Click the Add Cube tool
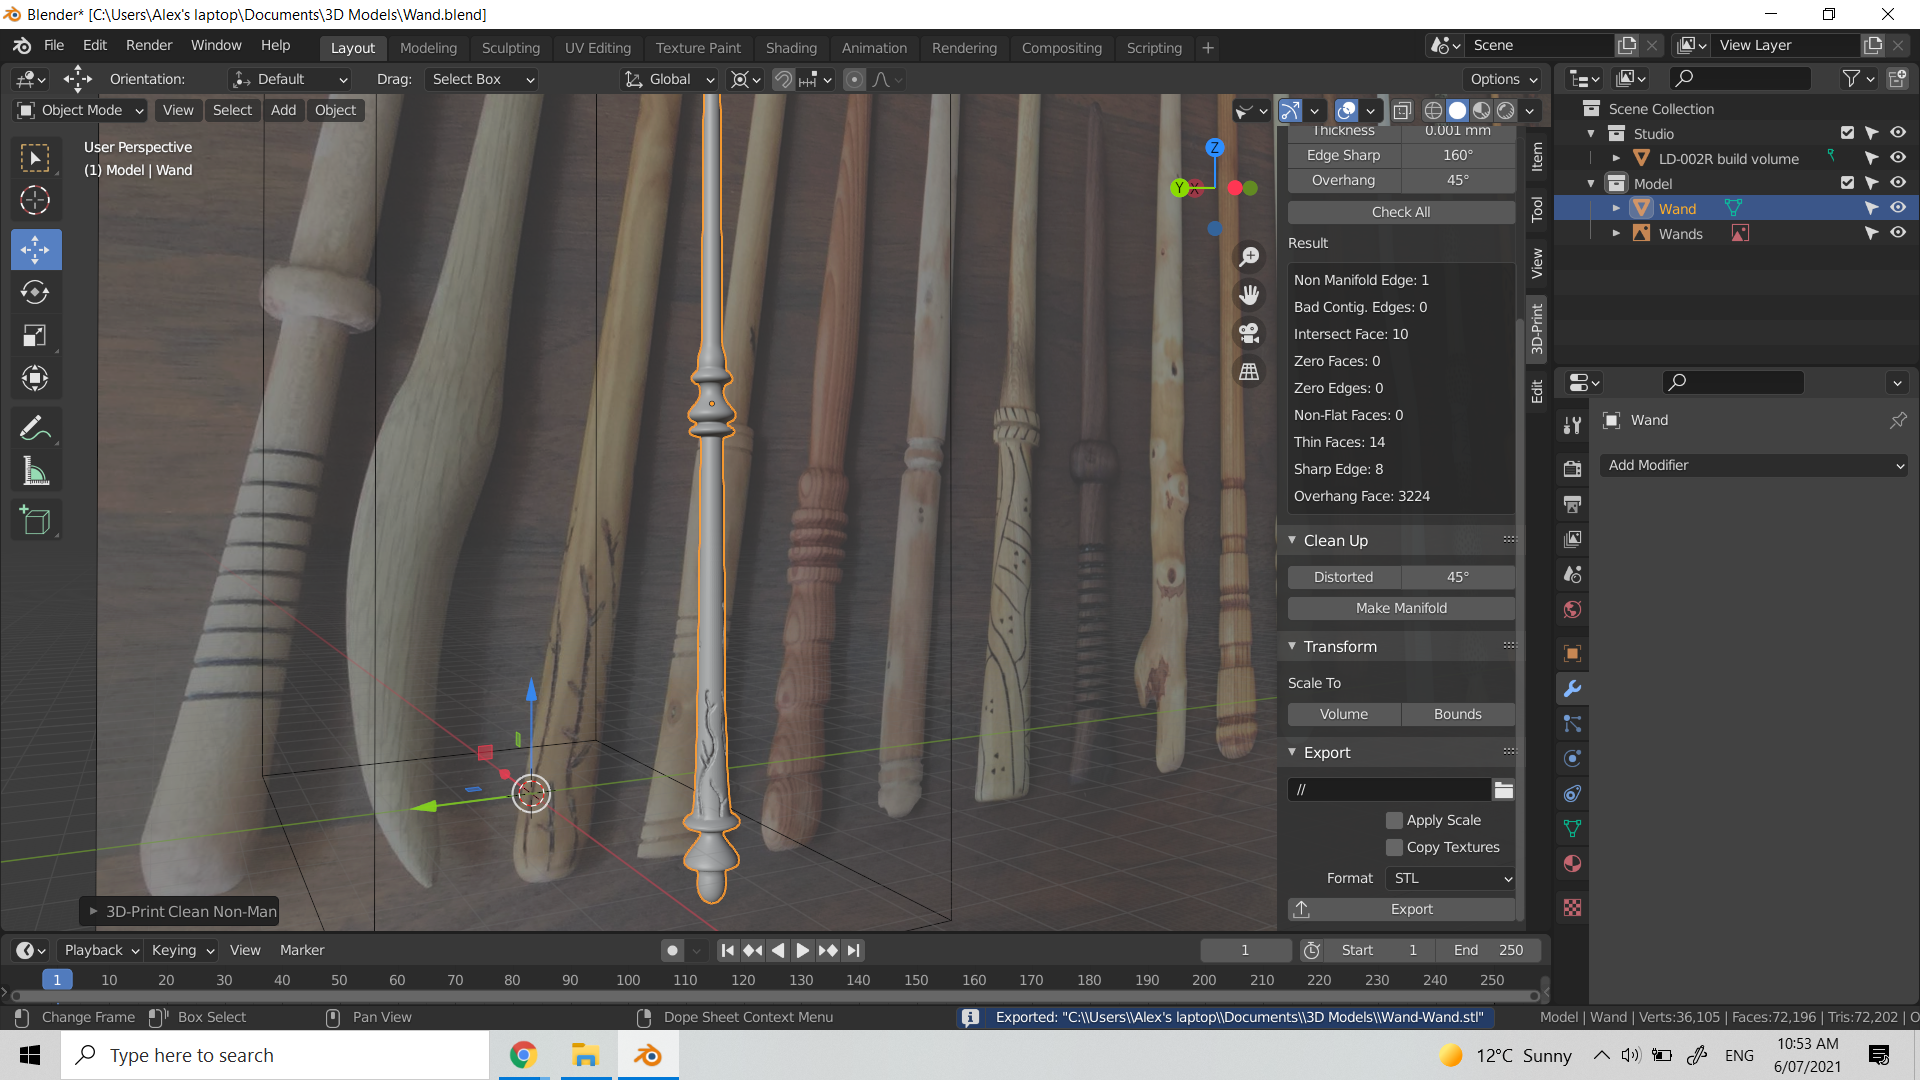Viewport: 1920px width, 1080px height. [35, 521]
